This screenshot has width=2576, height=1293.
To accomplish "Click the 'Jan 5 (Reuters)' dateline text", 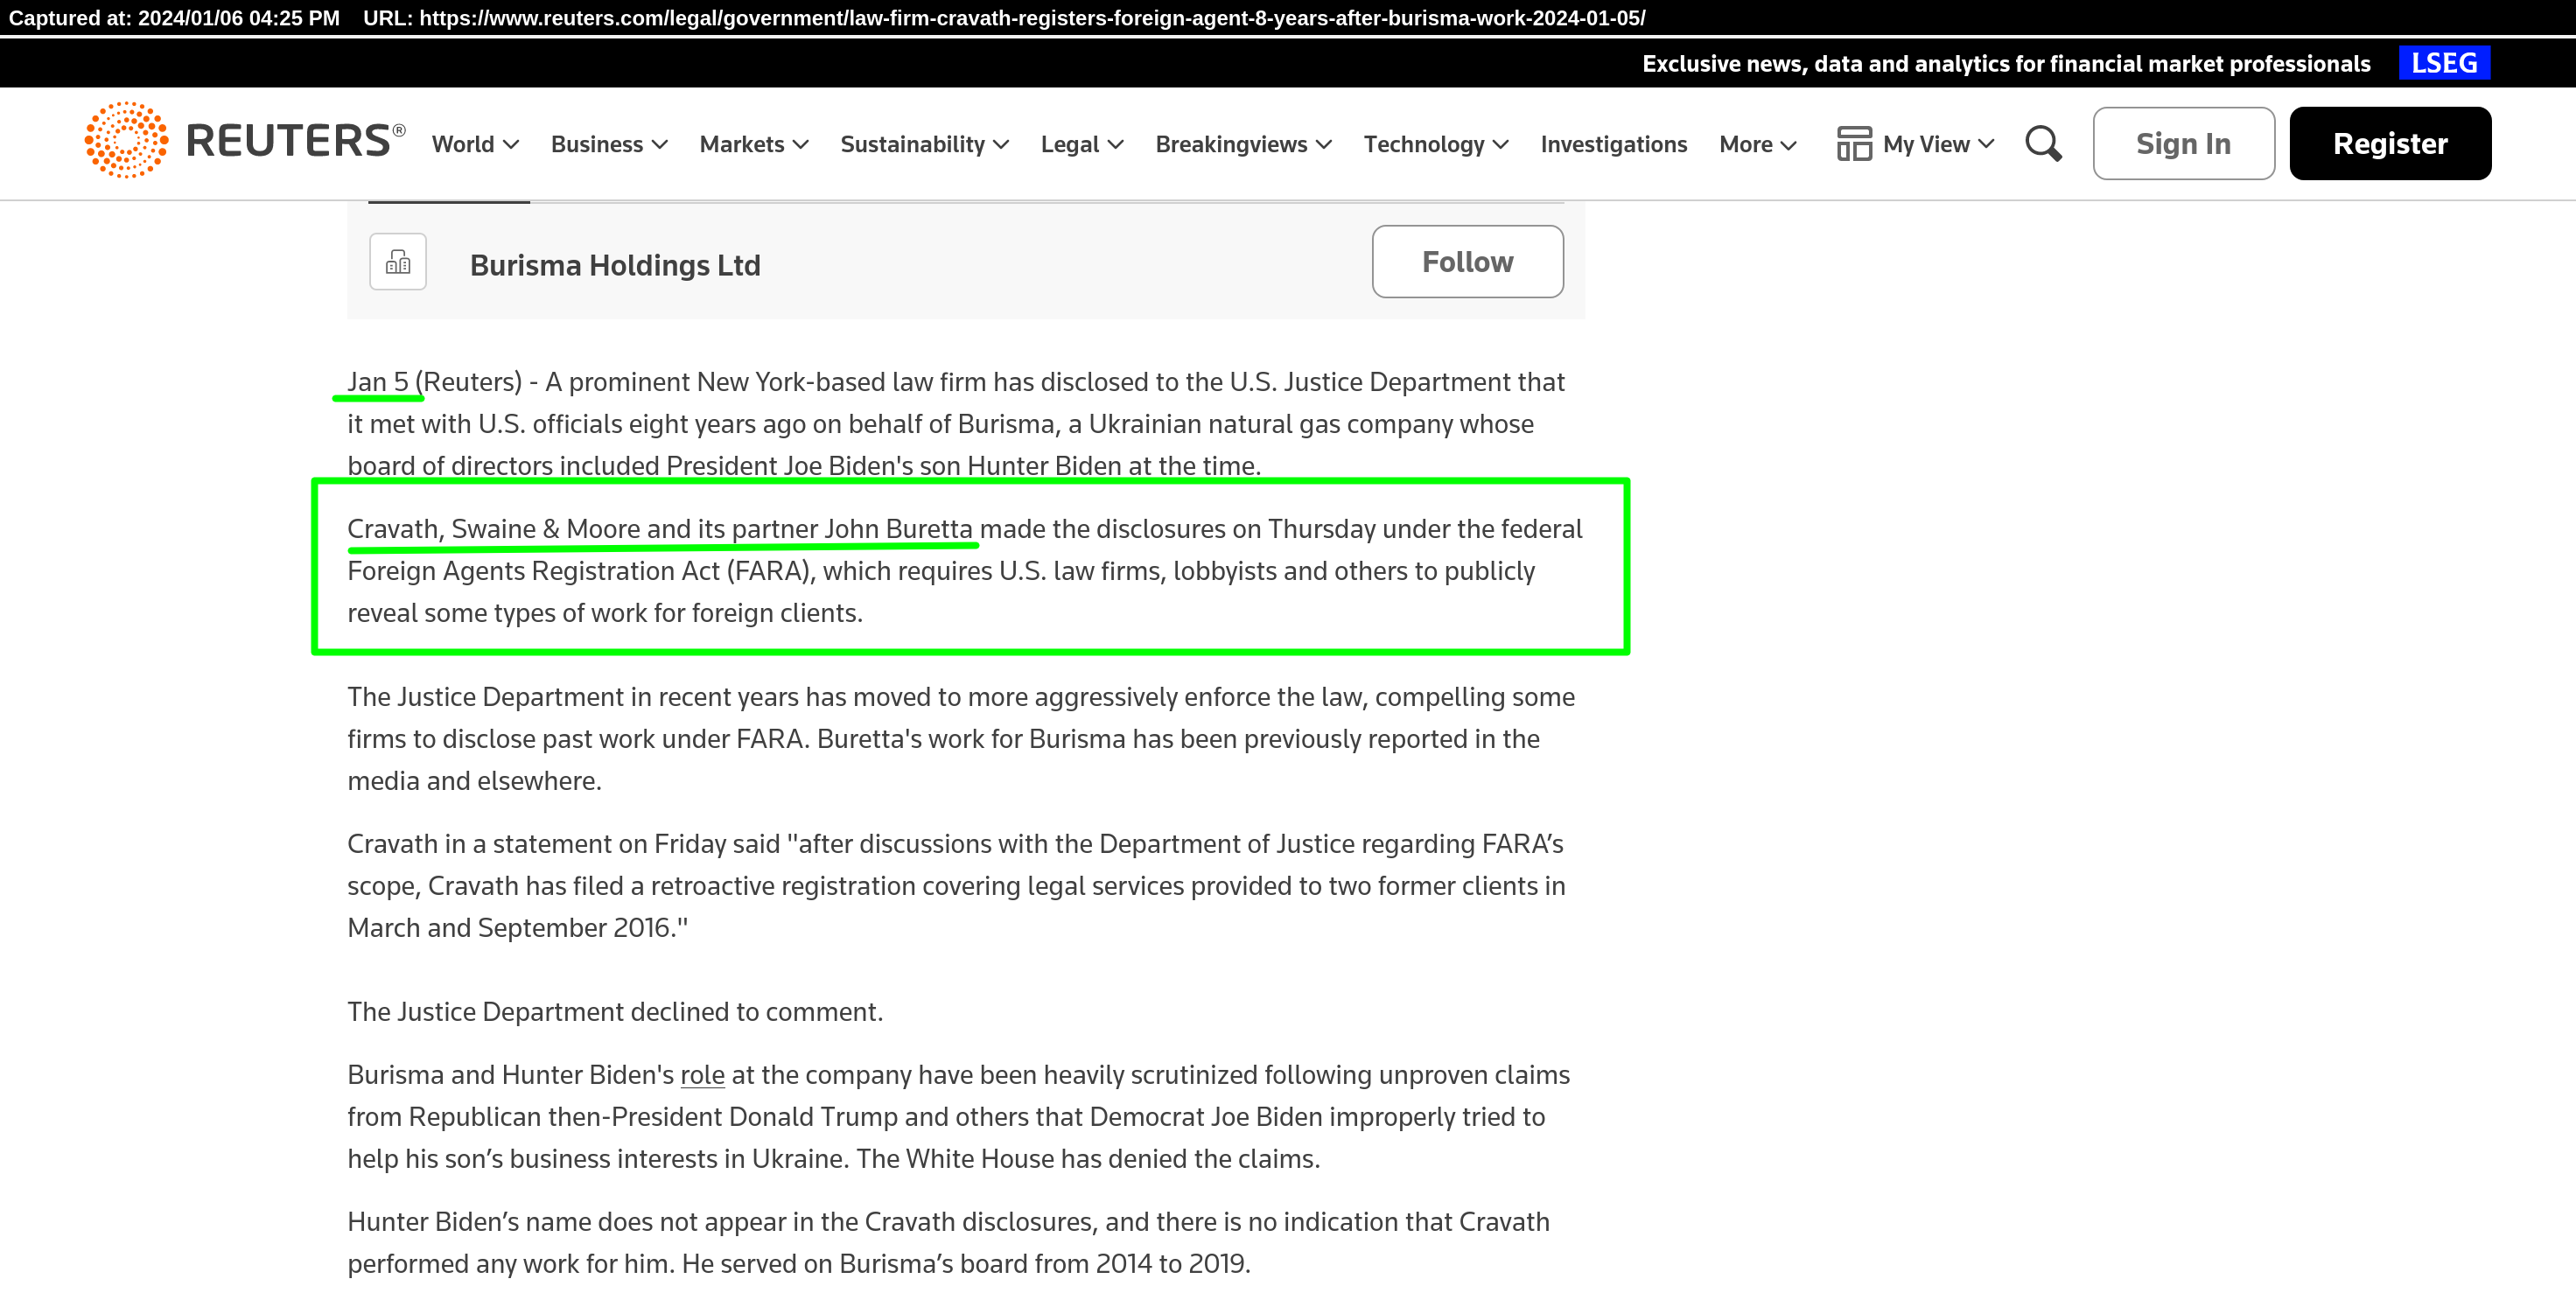I will tap(435, 382).
